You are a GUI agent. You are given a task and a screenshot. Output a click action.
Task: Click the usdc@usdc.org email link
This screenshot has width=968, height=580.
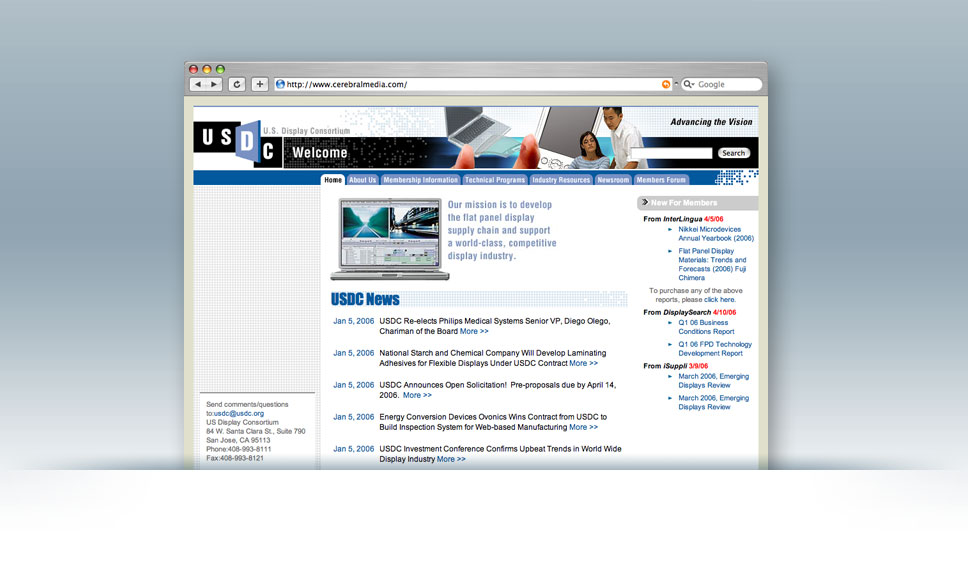tap(239, 414)
